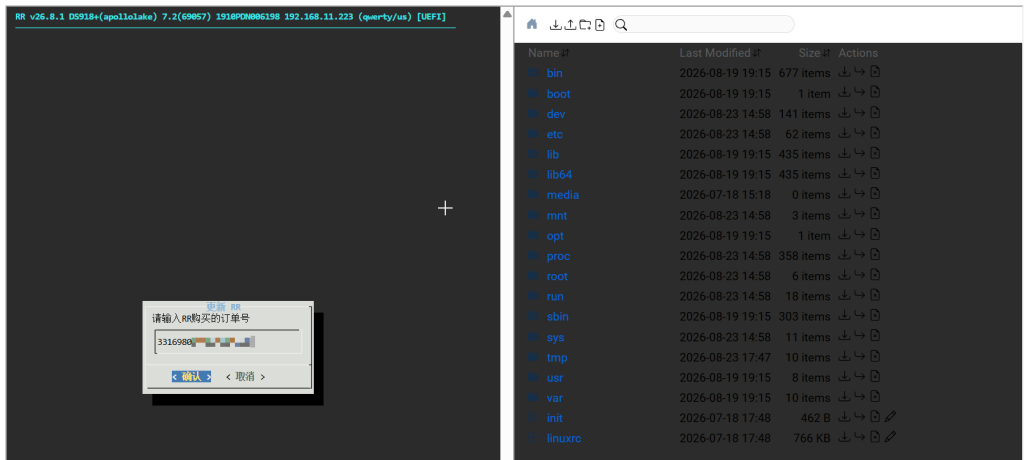The width and height of the screenshot is (1024, 460).
Task: Open the init file link
Action: coord(554,418)
